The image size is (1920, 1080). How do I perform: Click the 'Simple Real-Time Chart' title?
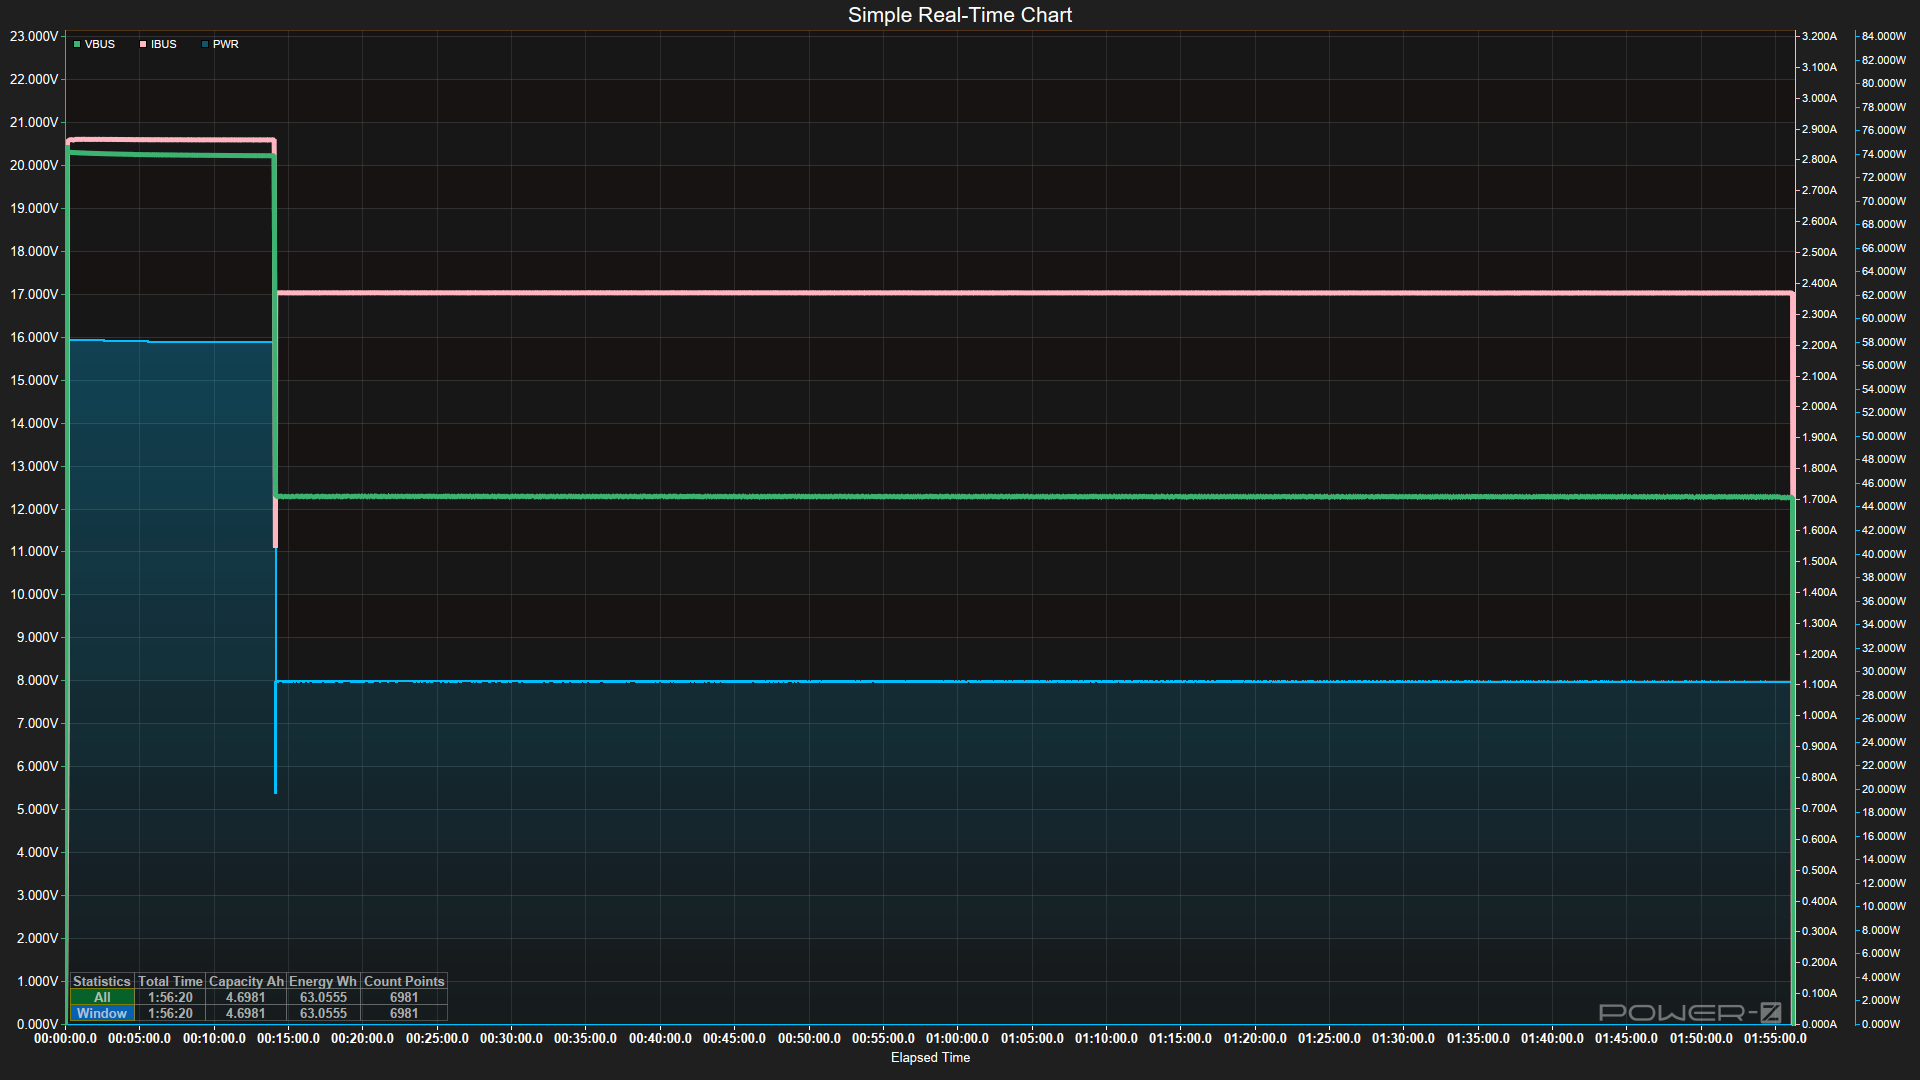click(960, 15)
